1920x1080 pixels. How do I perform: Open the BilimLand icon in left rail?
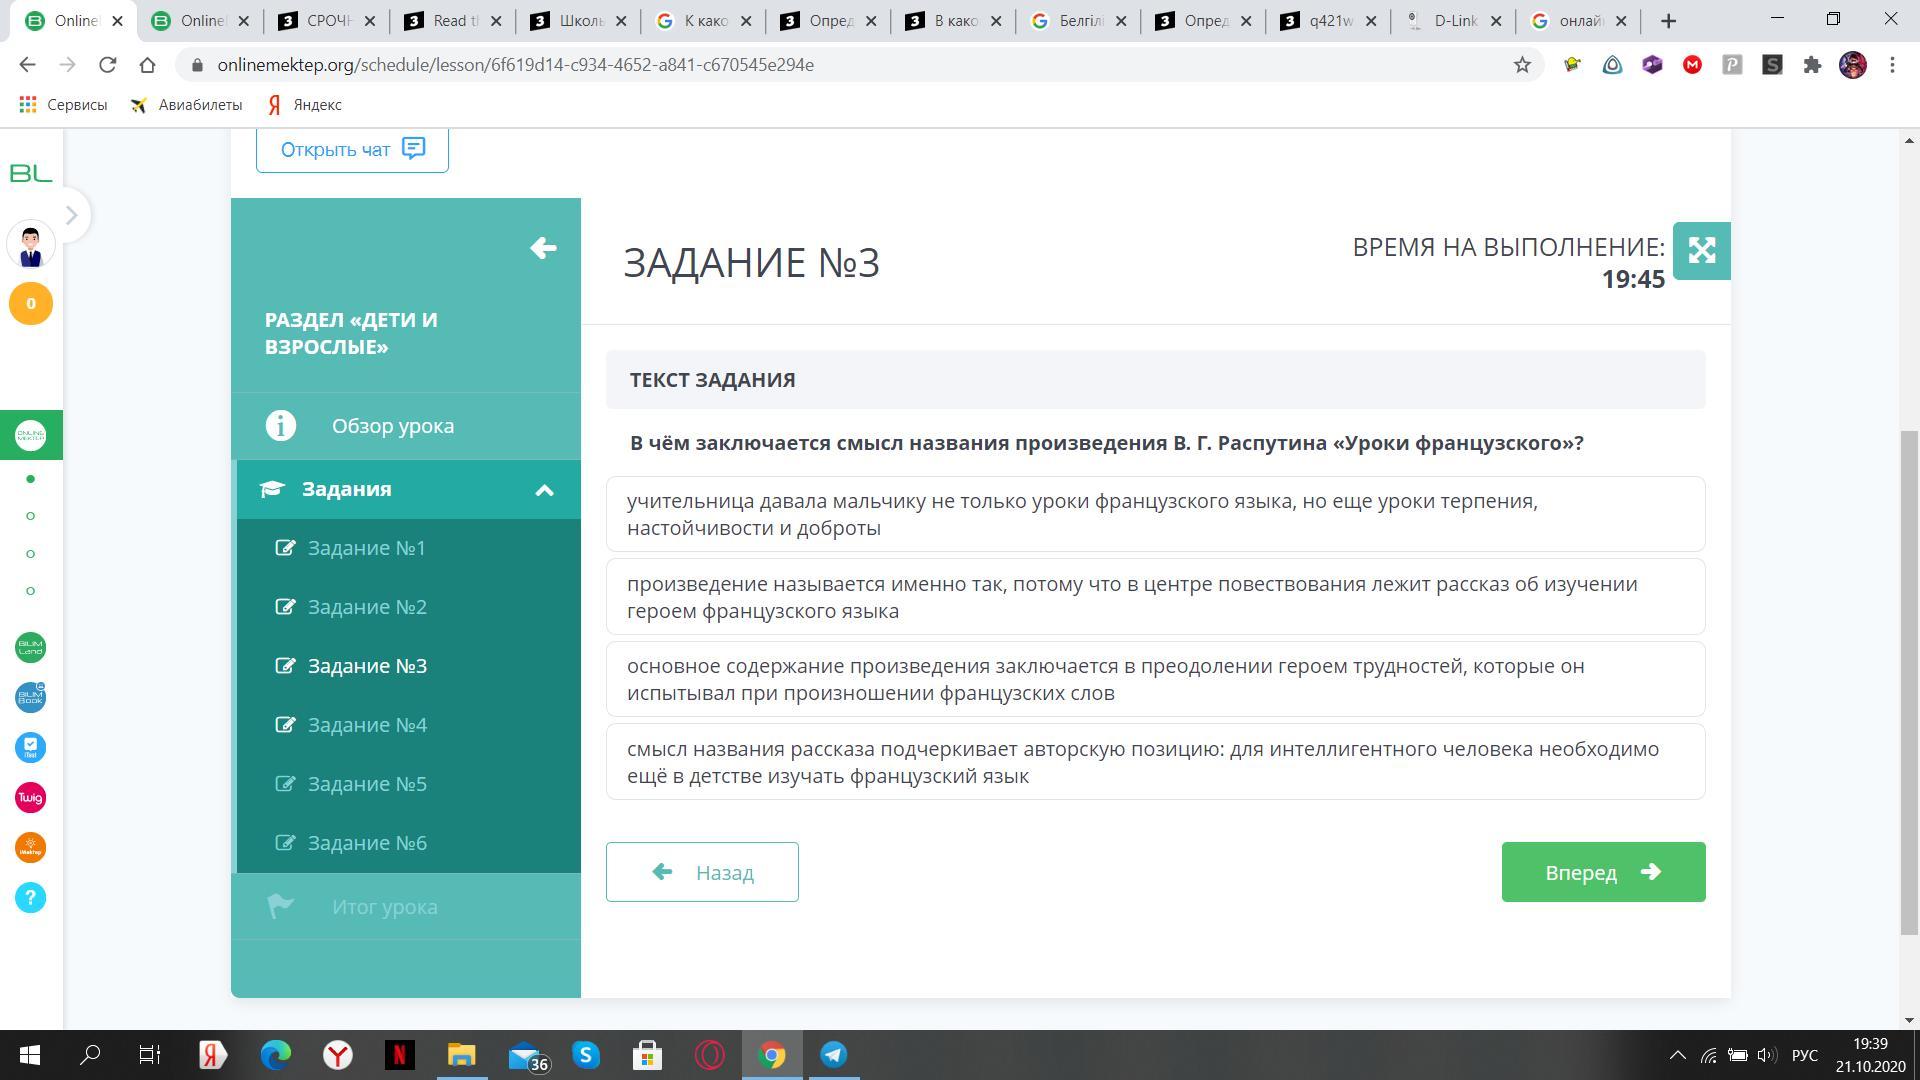pos(30,648)
